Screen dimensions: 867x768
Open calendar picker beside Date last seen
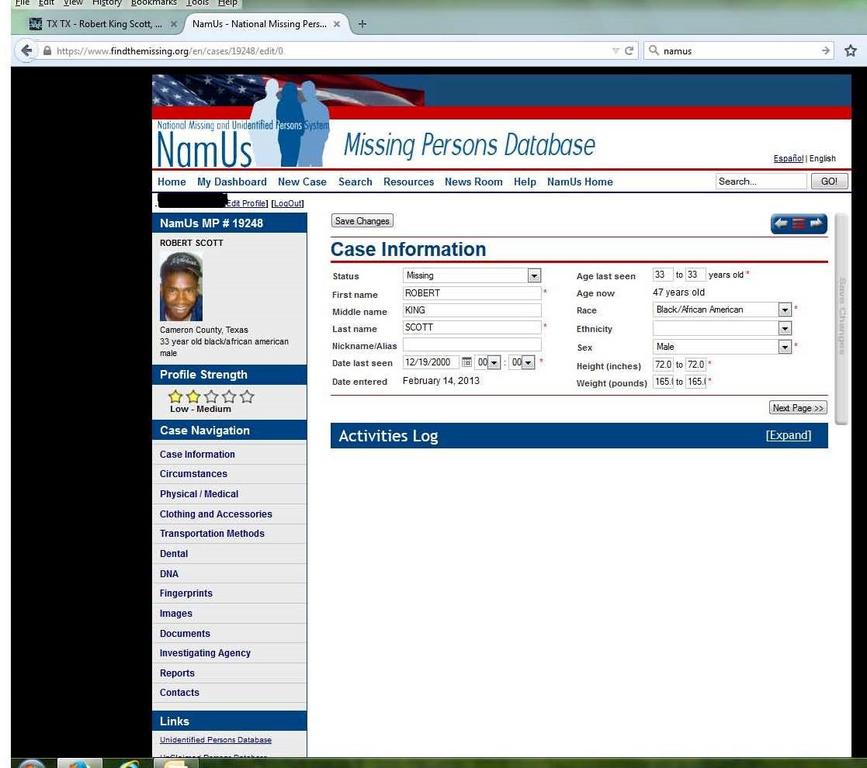coord(466,363)
